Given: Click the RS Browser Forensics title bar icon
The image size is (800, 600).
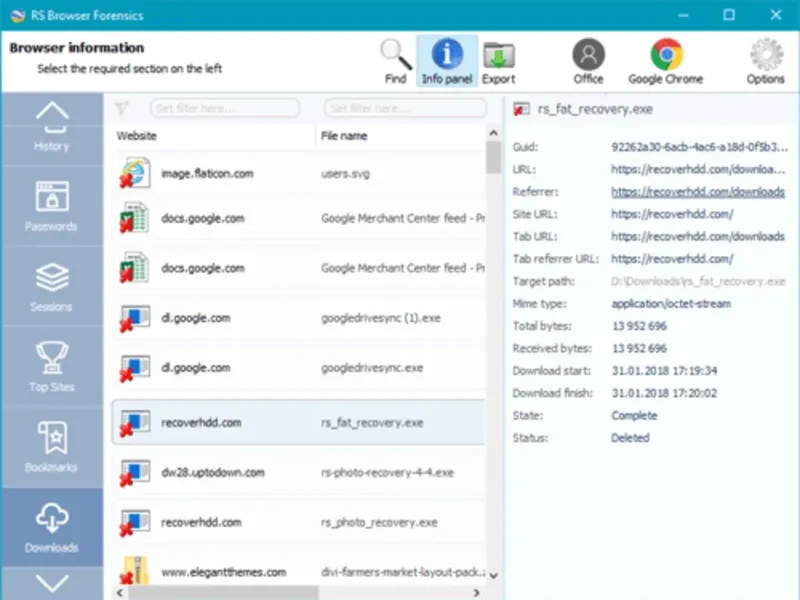Looking at the screenshot, I should coord(18,15).
